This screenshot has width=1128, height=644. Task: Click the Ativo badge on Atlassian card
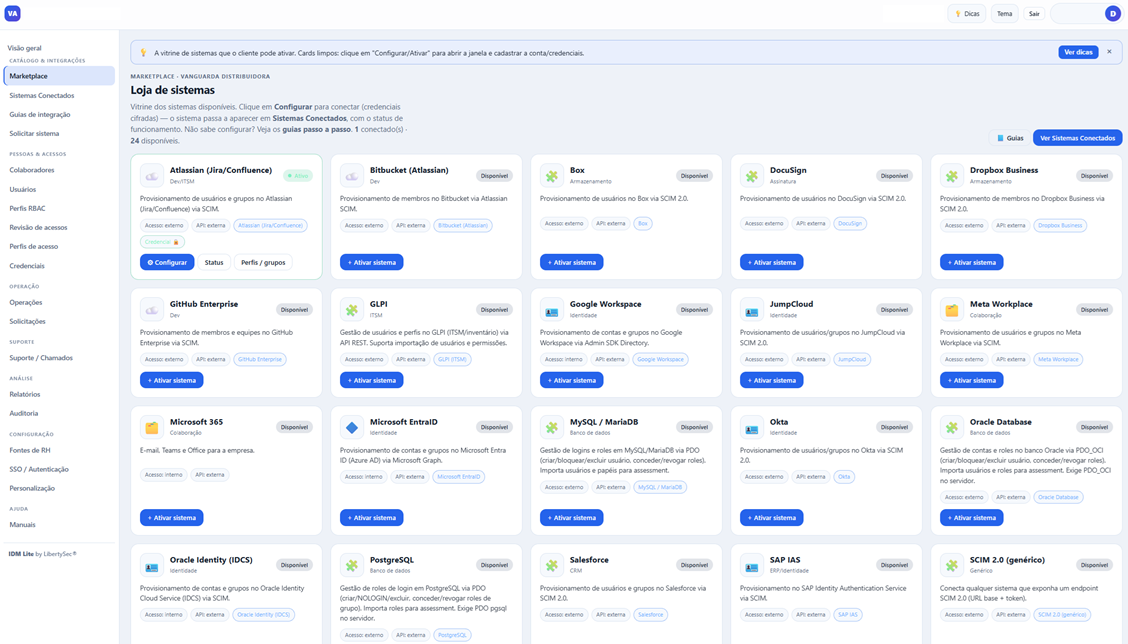tap(298, 176)
